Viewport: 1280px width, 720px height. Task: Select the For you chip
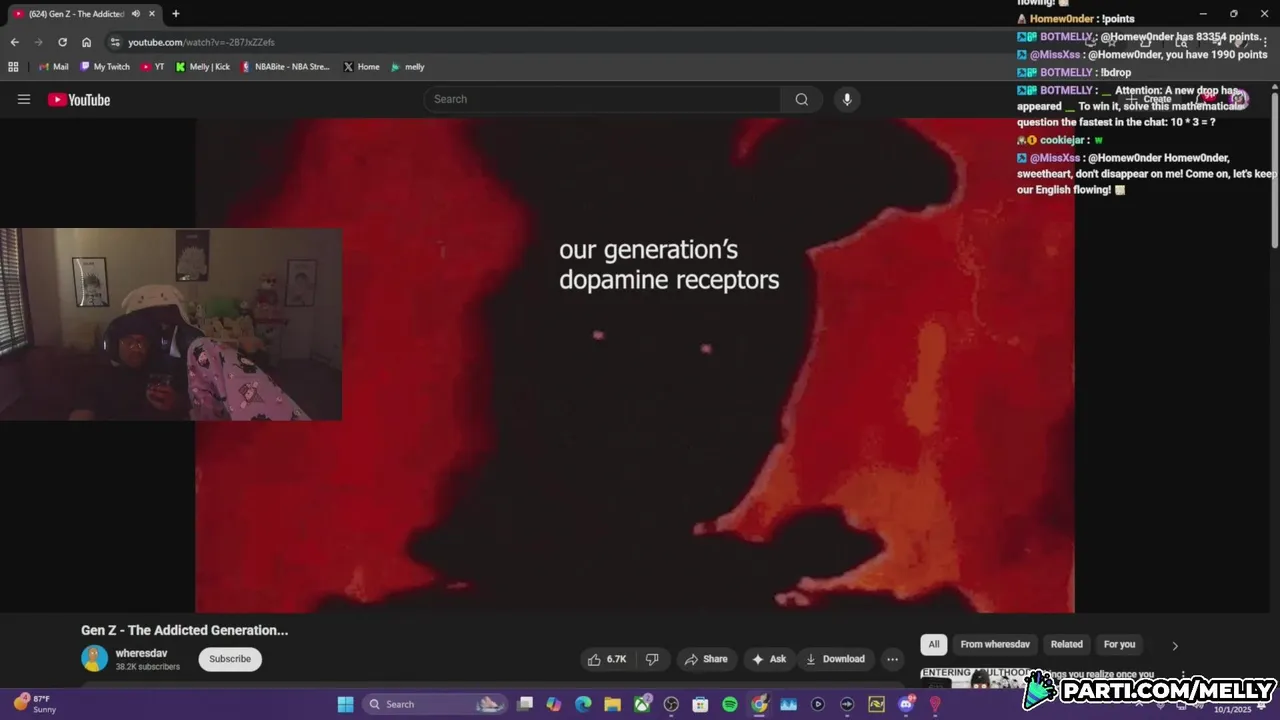1119,644
